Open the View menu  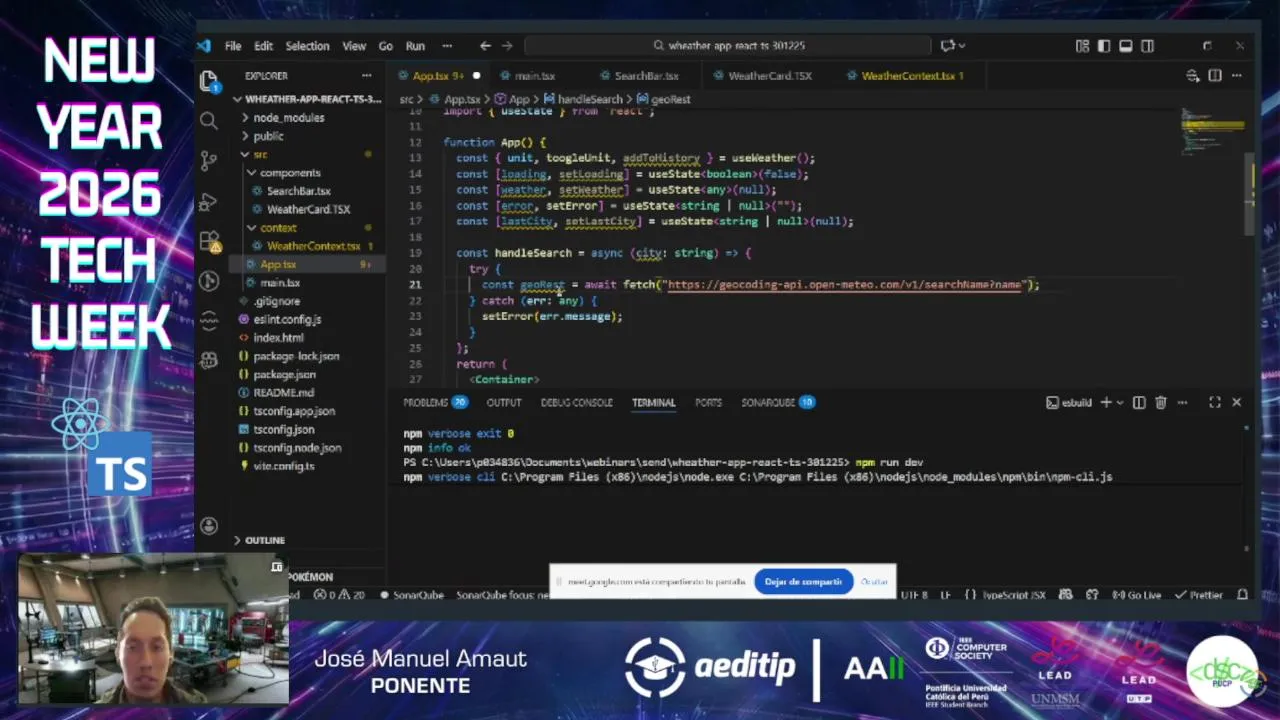pyautogui.click(x=354, y=46)
